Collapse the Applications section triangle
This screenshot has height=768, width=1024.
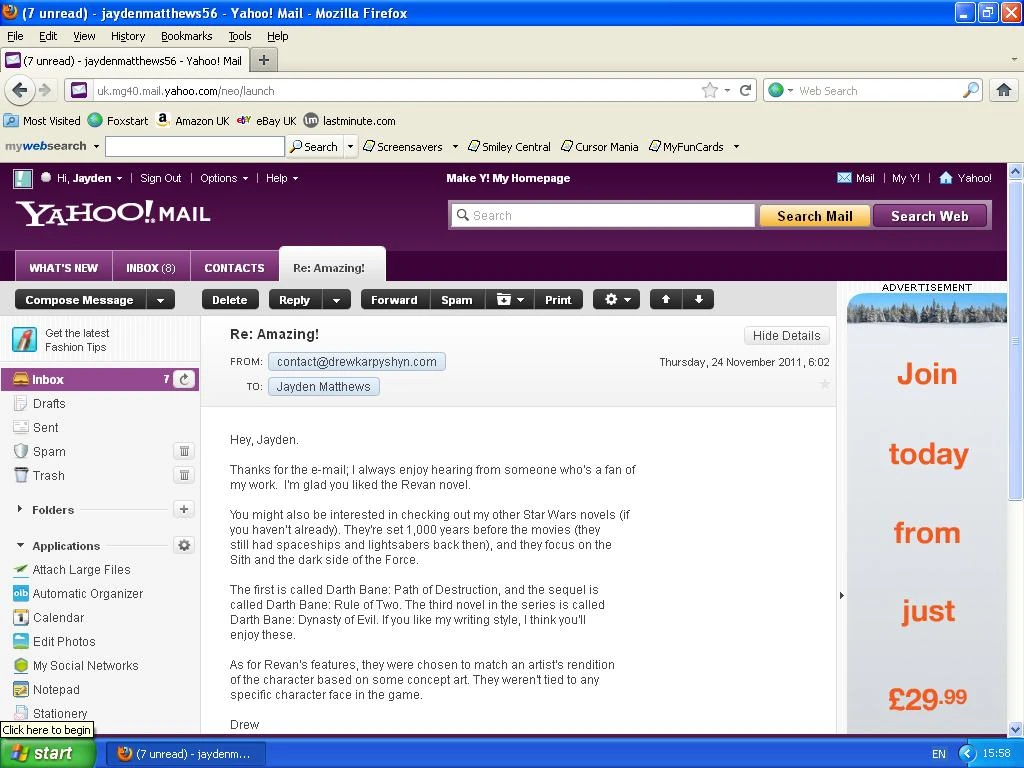[20, 545]
